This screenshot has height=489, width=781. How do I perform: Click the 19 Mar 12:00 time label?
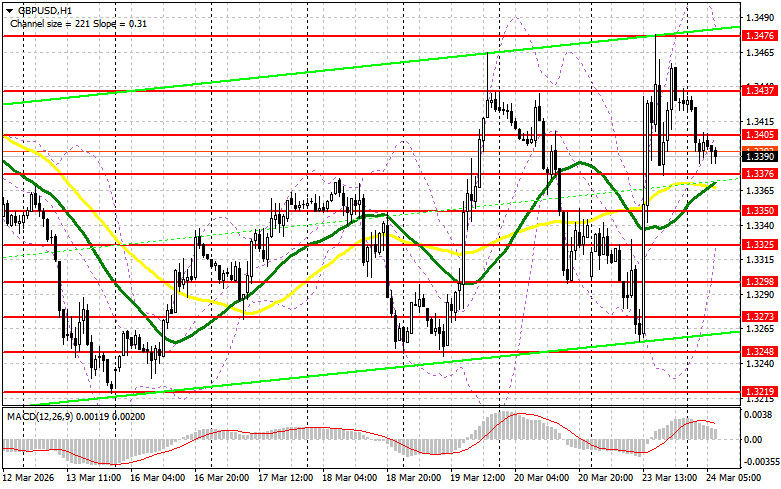478,478
